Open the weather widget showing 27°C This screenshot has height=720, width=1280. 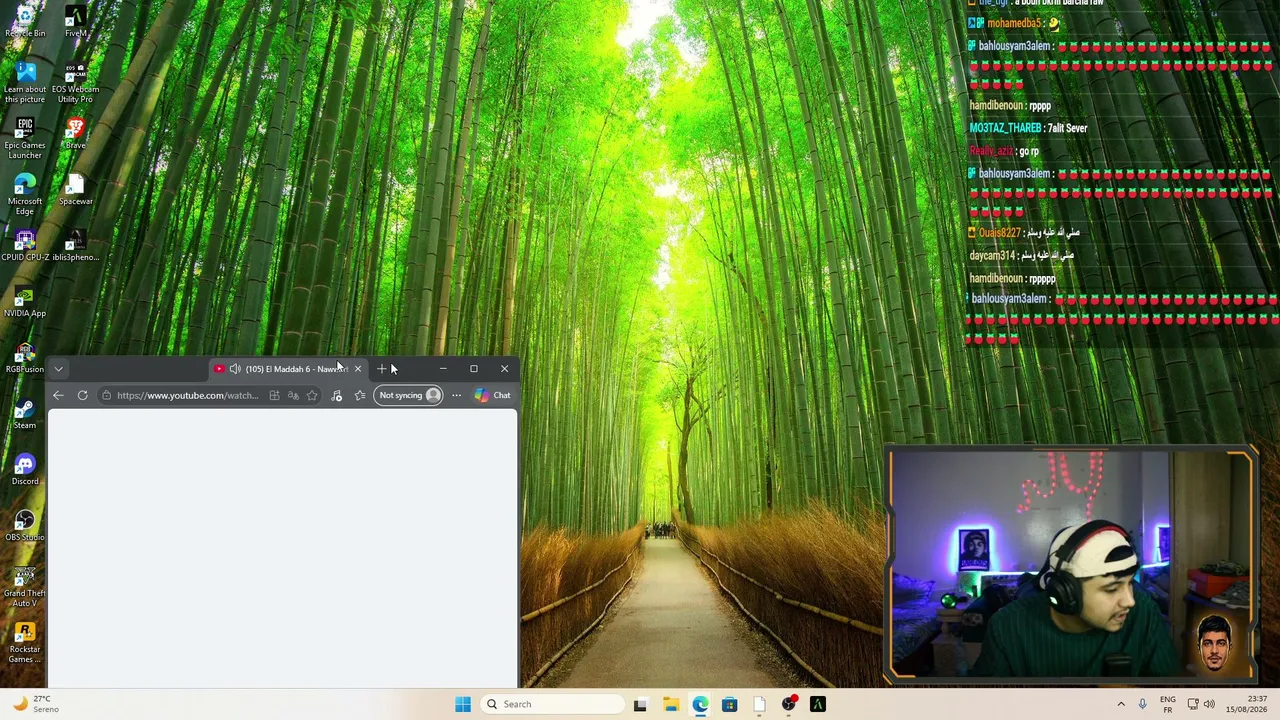pos(33,704)
